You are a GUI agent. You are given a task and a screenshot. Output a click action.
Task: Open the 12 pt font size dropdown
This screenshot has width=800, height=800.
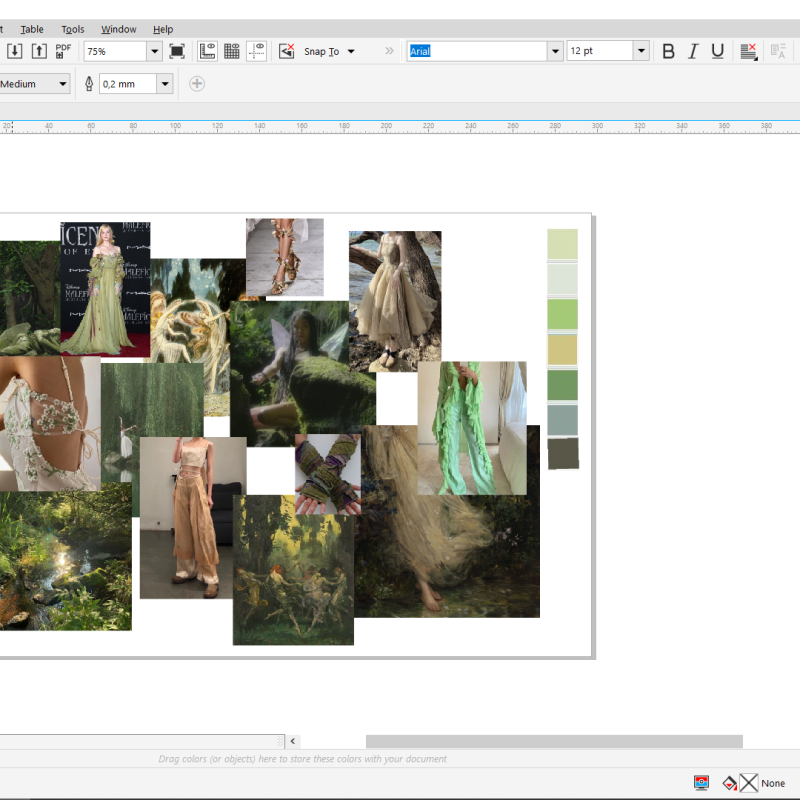pyautogui.click(x=640, y=51)
